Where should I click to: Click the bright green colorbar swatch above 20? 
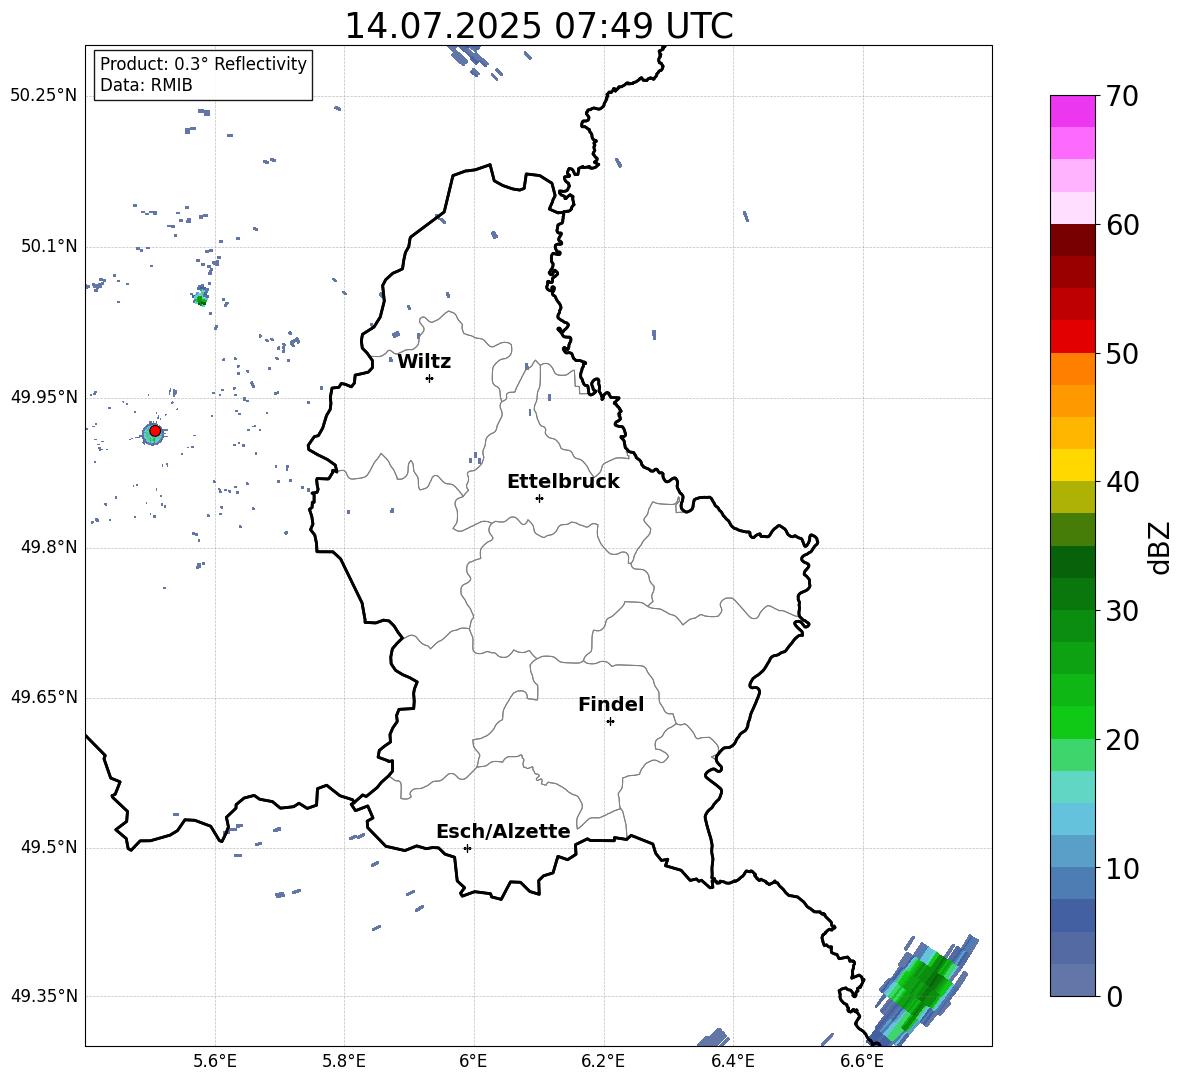click(1072, 722)
